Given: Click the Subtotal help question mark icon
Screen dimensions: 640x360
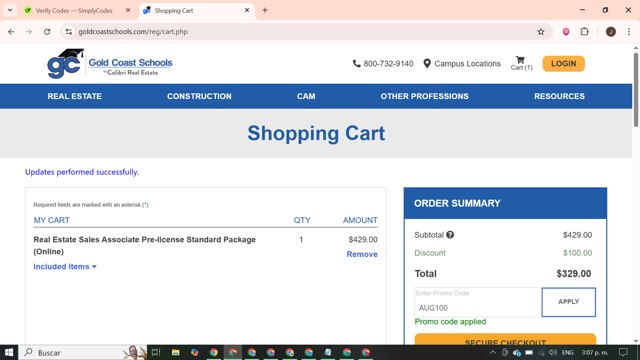Looking at the screenshot, I should click(450, 235).
